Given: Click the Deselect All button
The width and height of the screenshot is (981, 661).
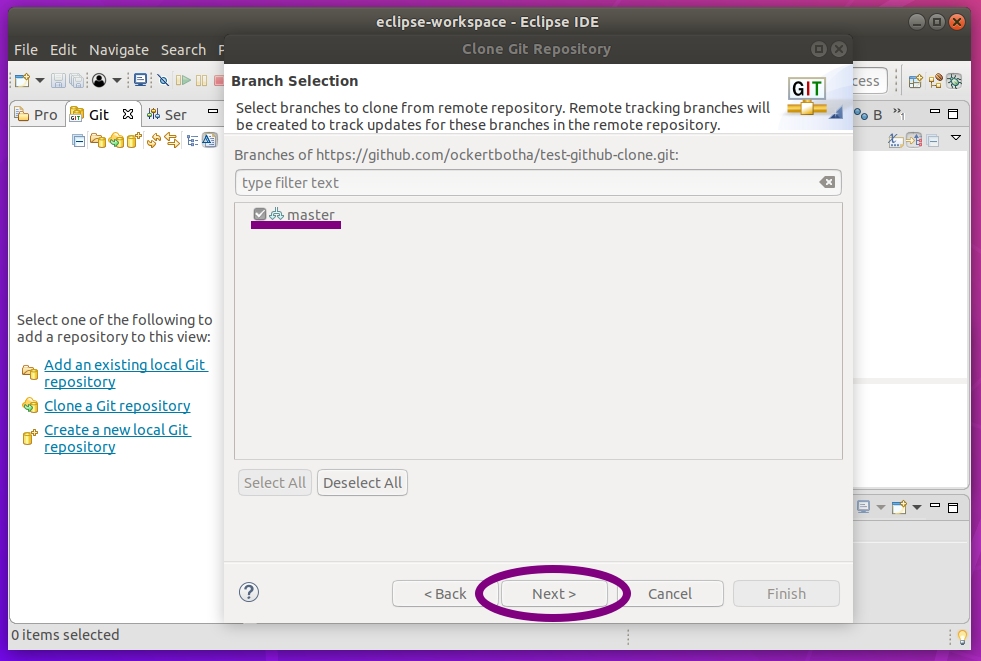Looking at the screenshot, I should pyautogui.click(x=362, y=483).
